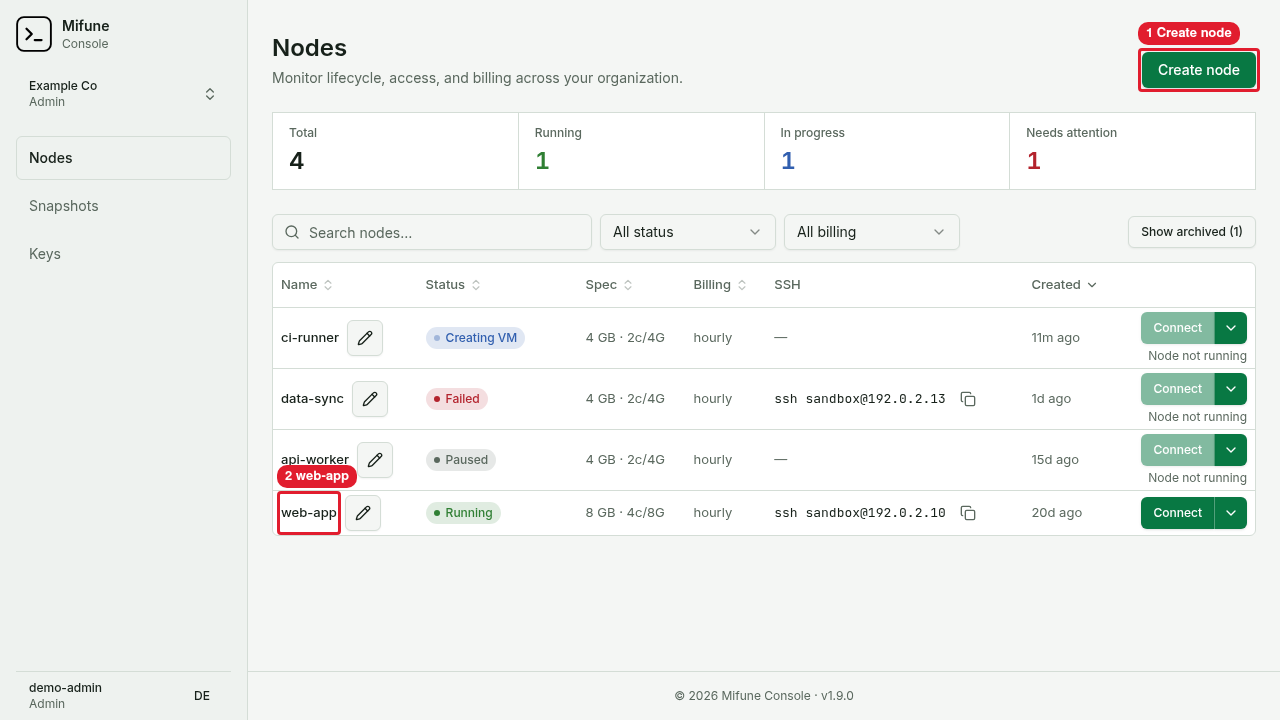Viewport: 1280px width, 720px height.
Task: Click Connect for the data-sync node
Action: pyautogui.click(x=1177, y=389)
